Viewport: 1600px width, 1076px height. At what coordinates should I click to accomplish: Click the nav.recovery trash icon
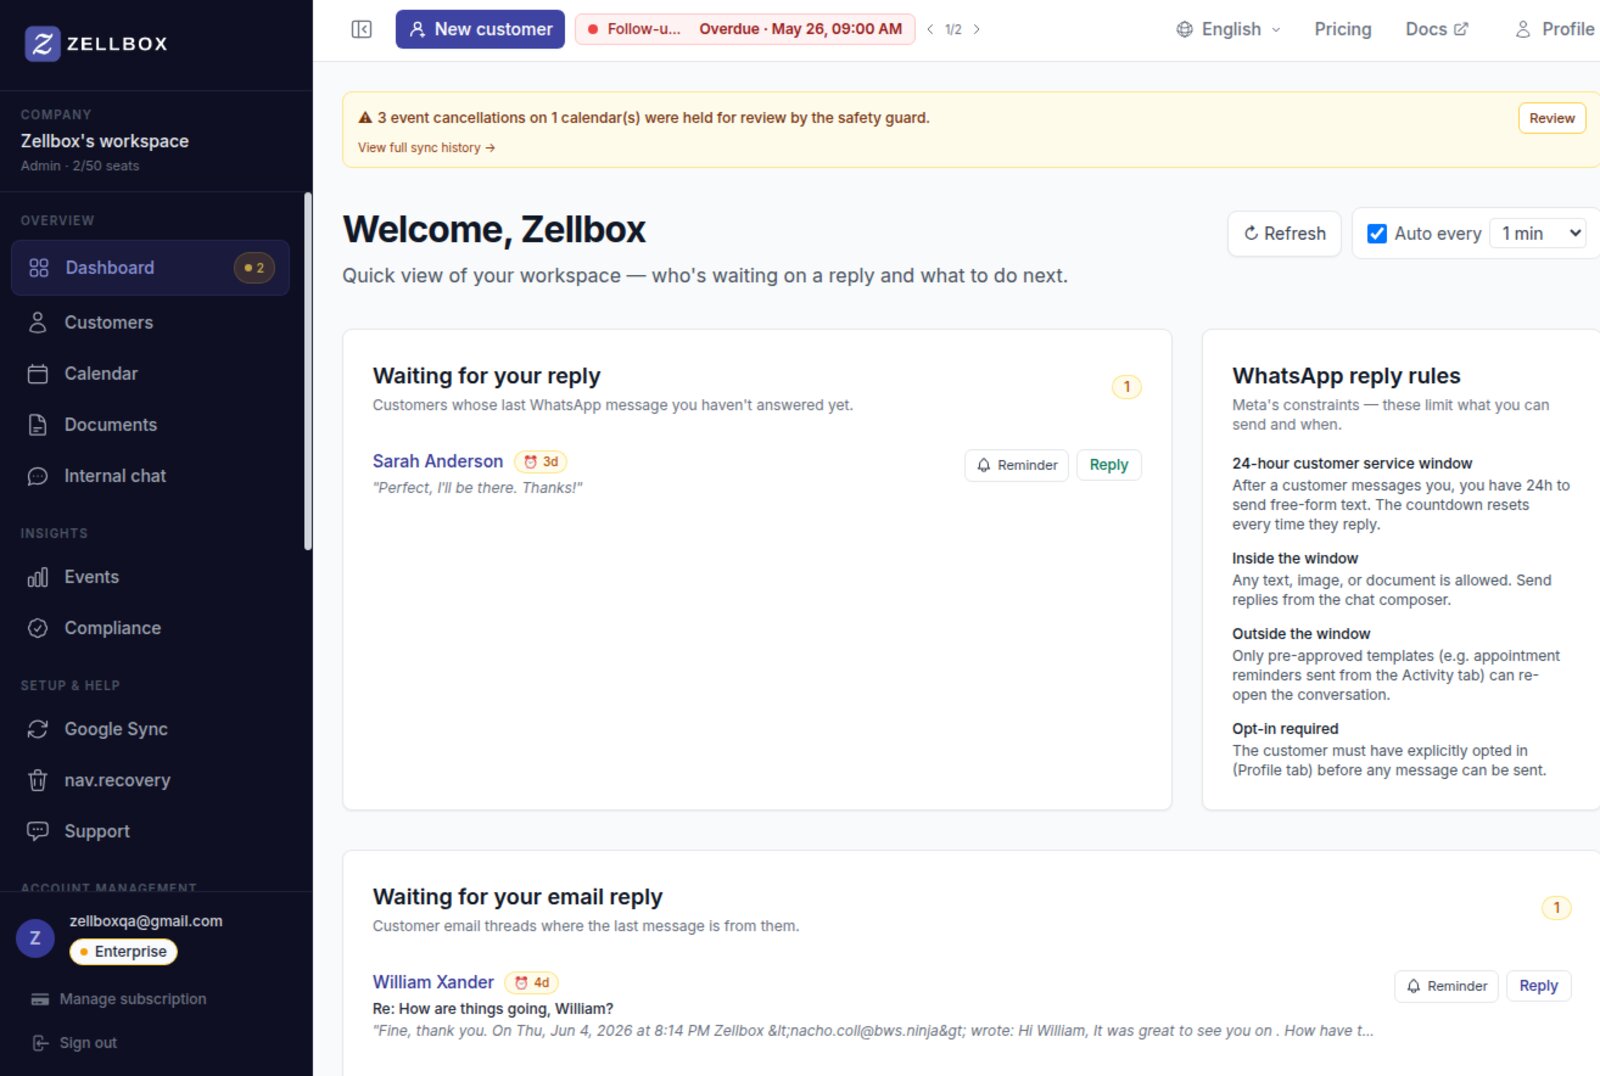click(x=38, y=780)
